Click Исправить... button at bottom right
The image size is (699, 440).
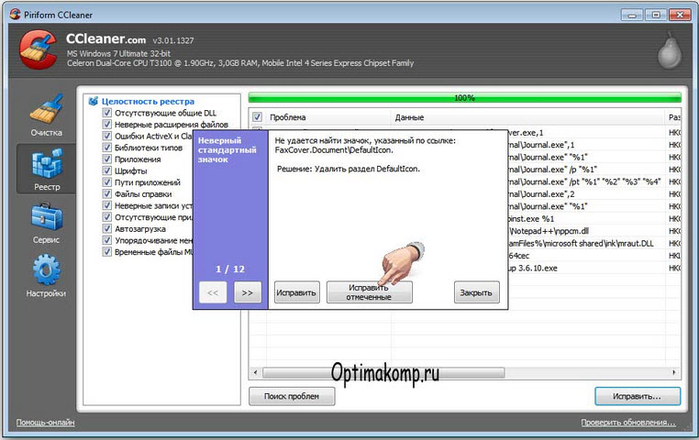[637, 396]
